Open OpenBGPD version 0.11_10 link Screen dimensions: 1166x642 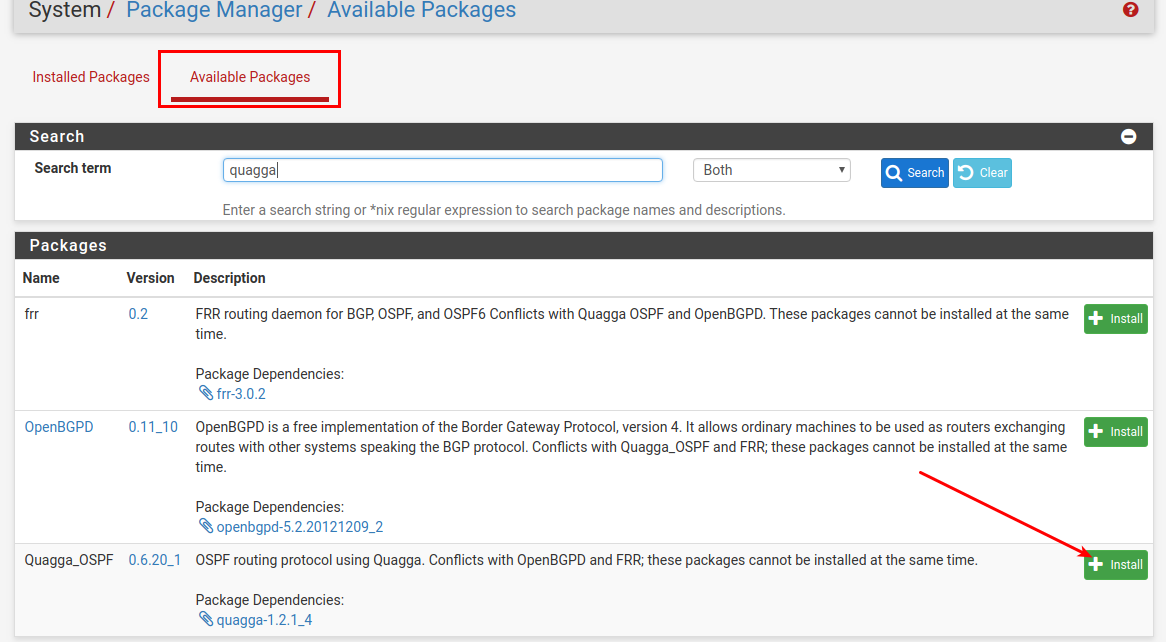pos(153,427)
